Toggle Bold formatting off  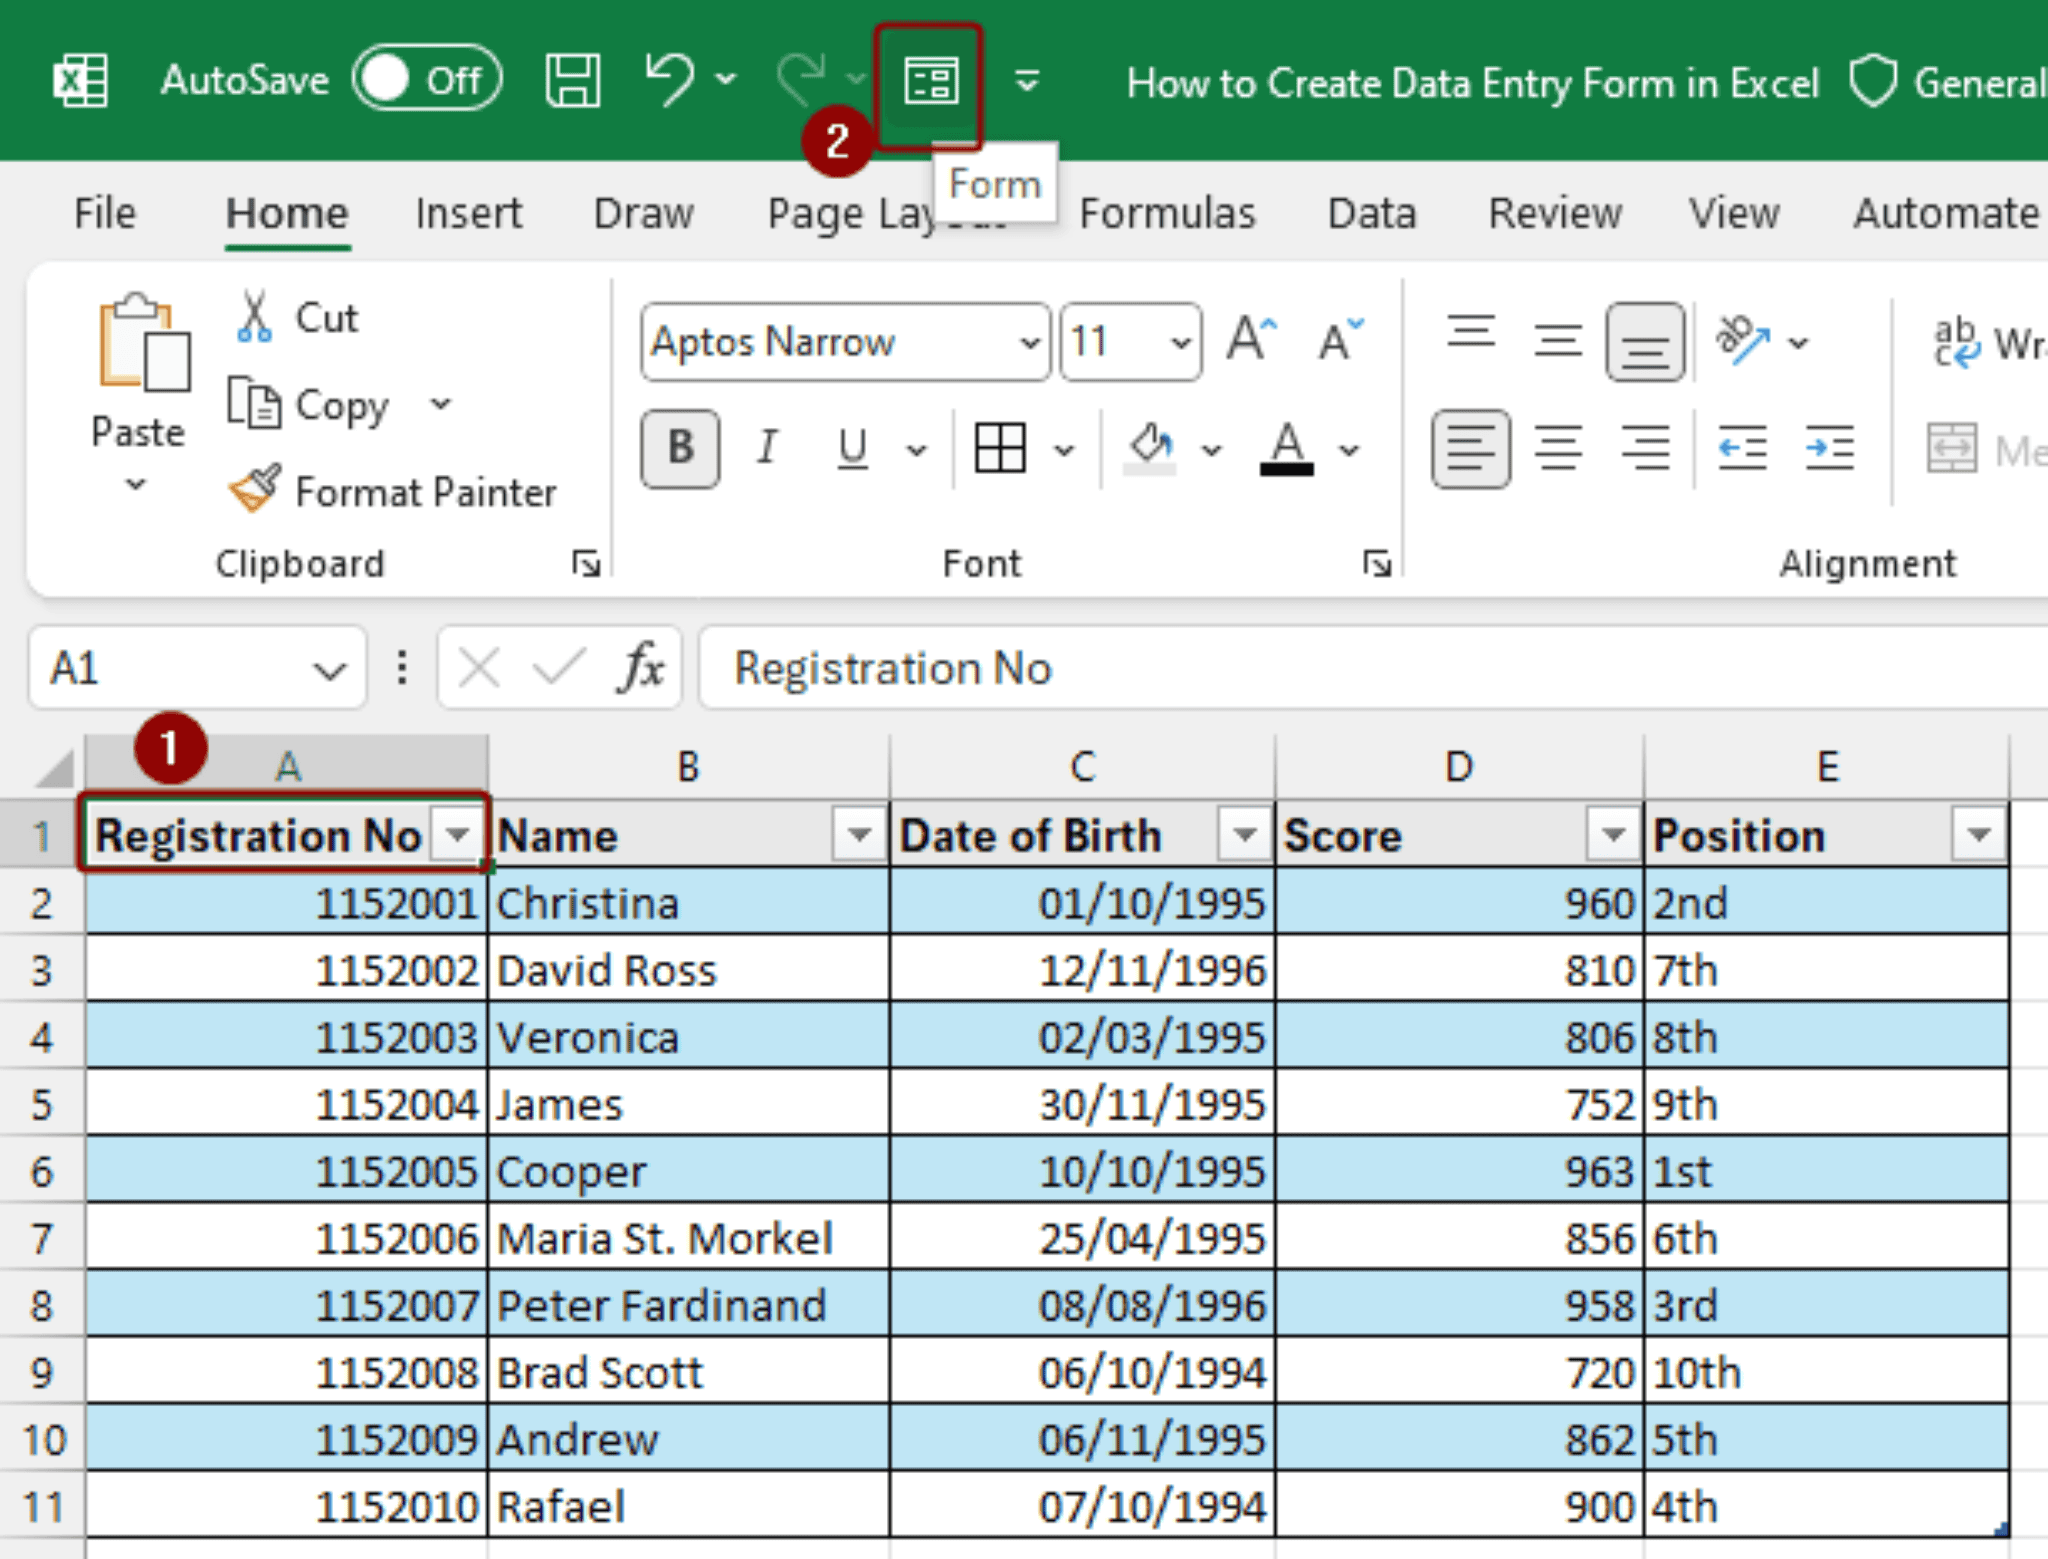(680, 448)
